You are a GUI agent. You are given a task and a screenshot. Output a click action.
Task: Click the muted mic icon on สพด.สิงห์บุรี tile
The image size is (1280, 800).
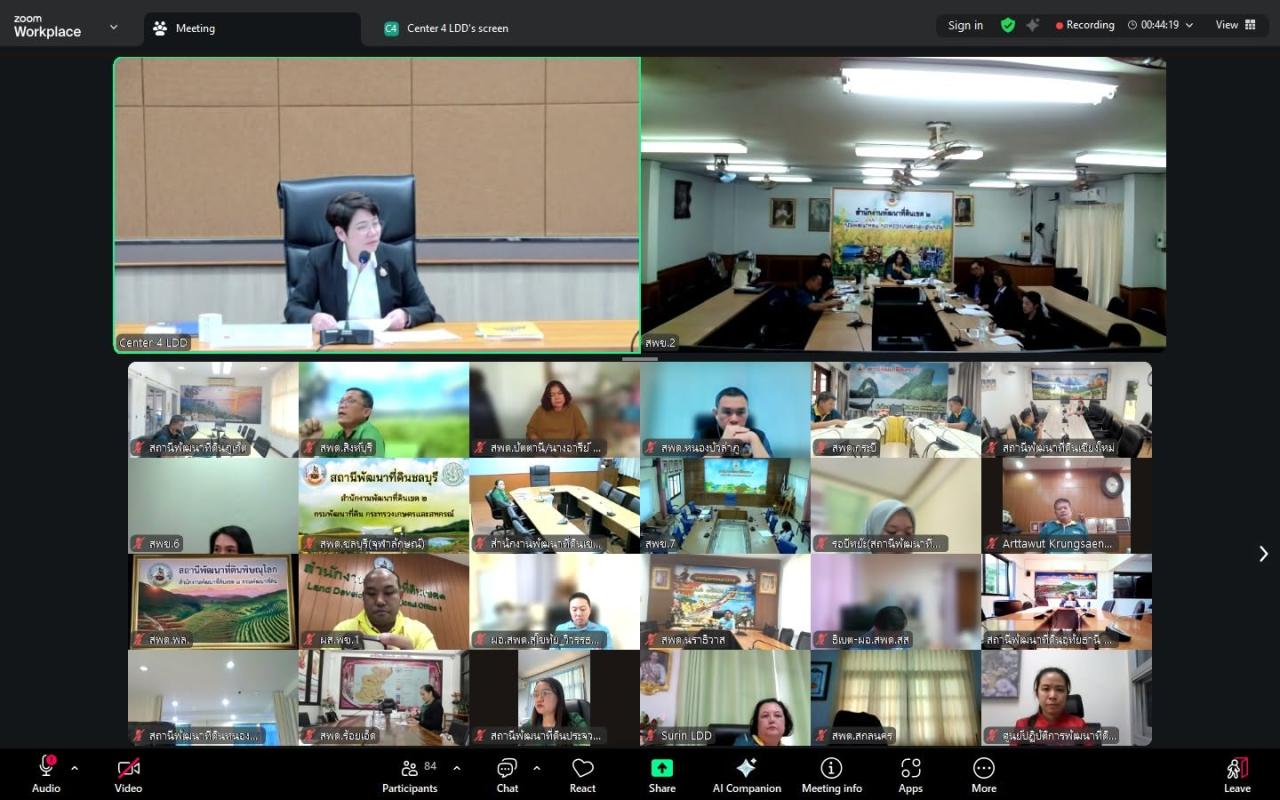tap(310, 448)
